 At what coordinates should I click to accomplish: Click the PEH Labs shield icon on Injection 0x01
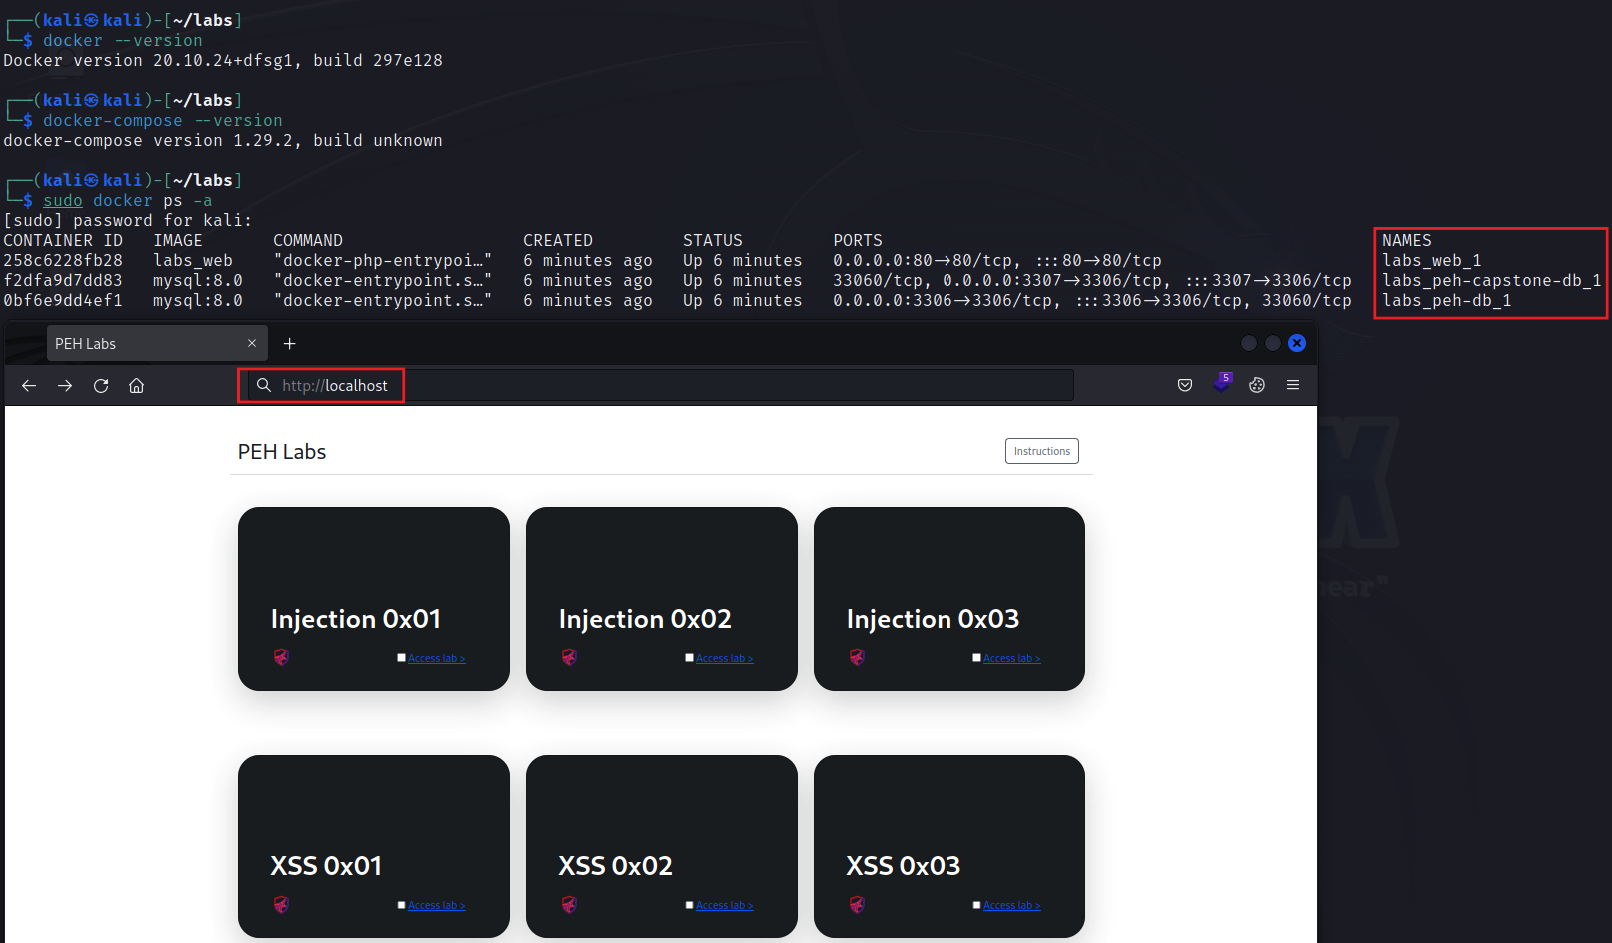[281, 657]
